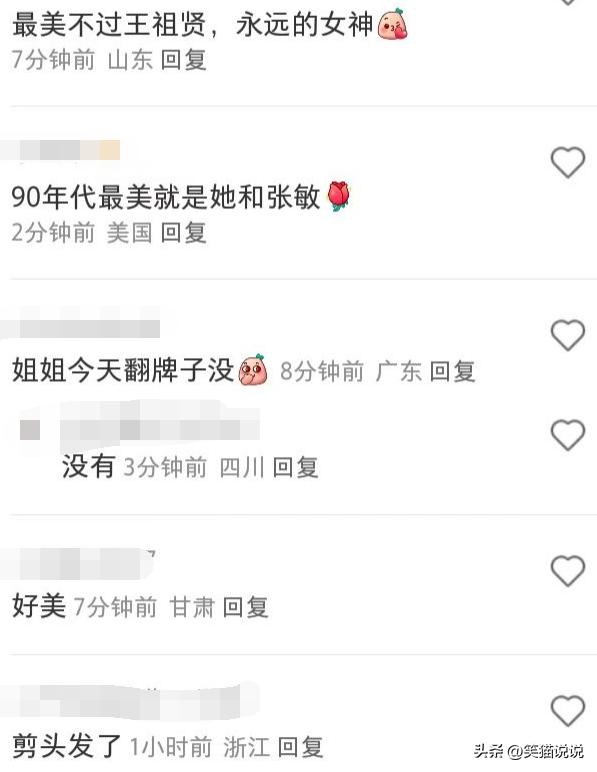Click kiss emoji after 永远的女神
The height and width of the screenshot is (772, 597).
(392, 24)
